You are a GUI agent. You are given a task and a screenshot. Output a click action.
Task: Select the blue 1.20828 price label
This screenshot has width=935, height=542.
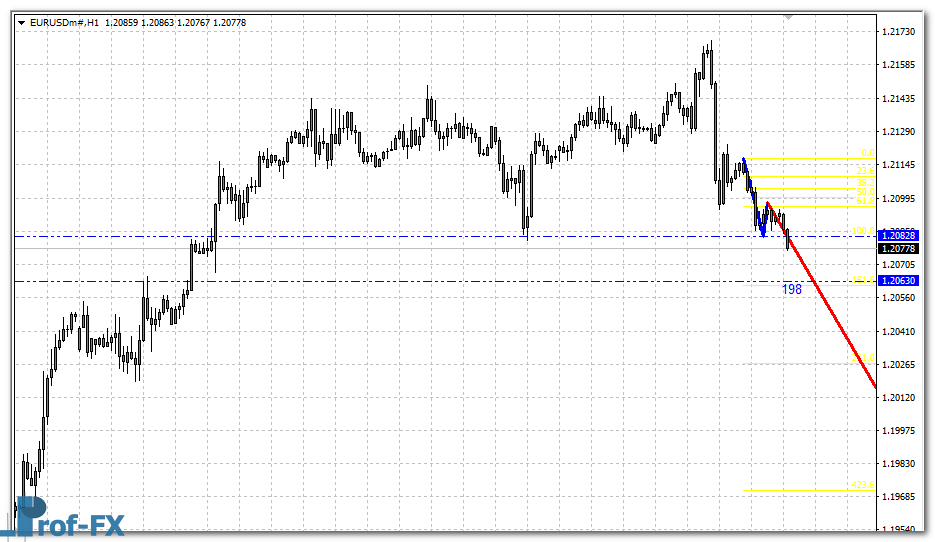coord(899,234)
